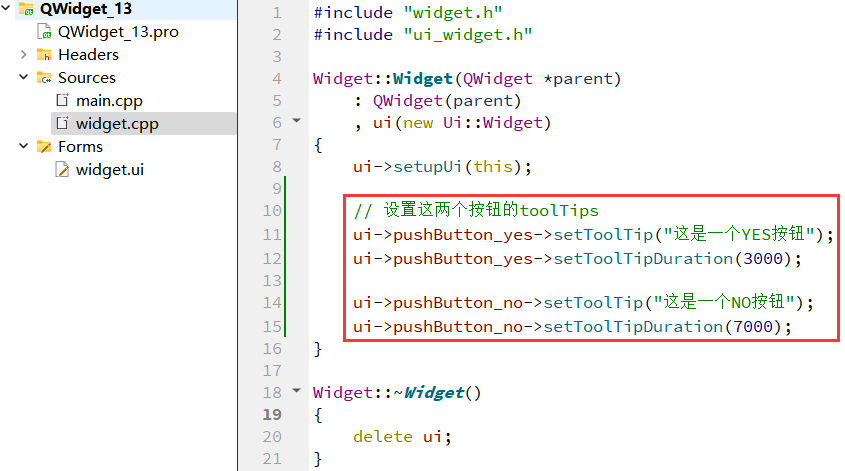Select the QWidget_13 project root
The width and height of the screenshot is (845, 471).
pos(86,9)
